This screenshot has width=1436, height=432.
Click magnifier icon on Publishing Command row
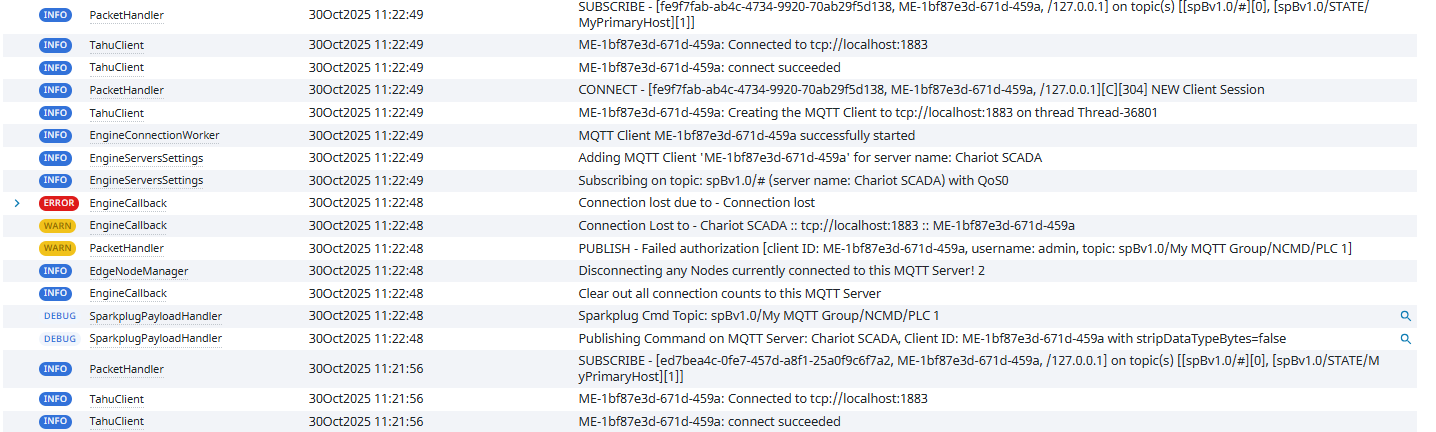point(1405,339)
